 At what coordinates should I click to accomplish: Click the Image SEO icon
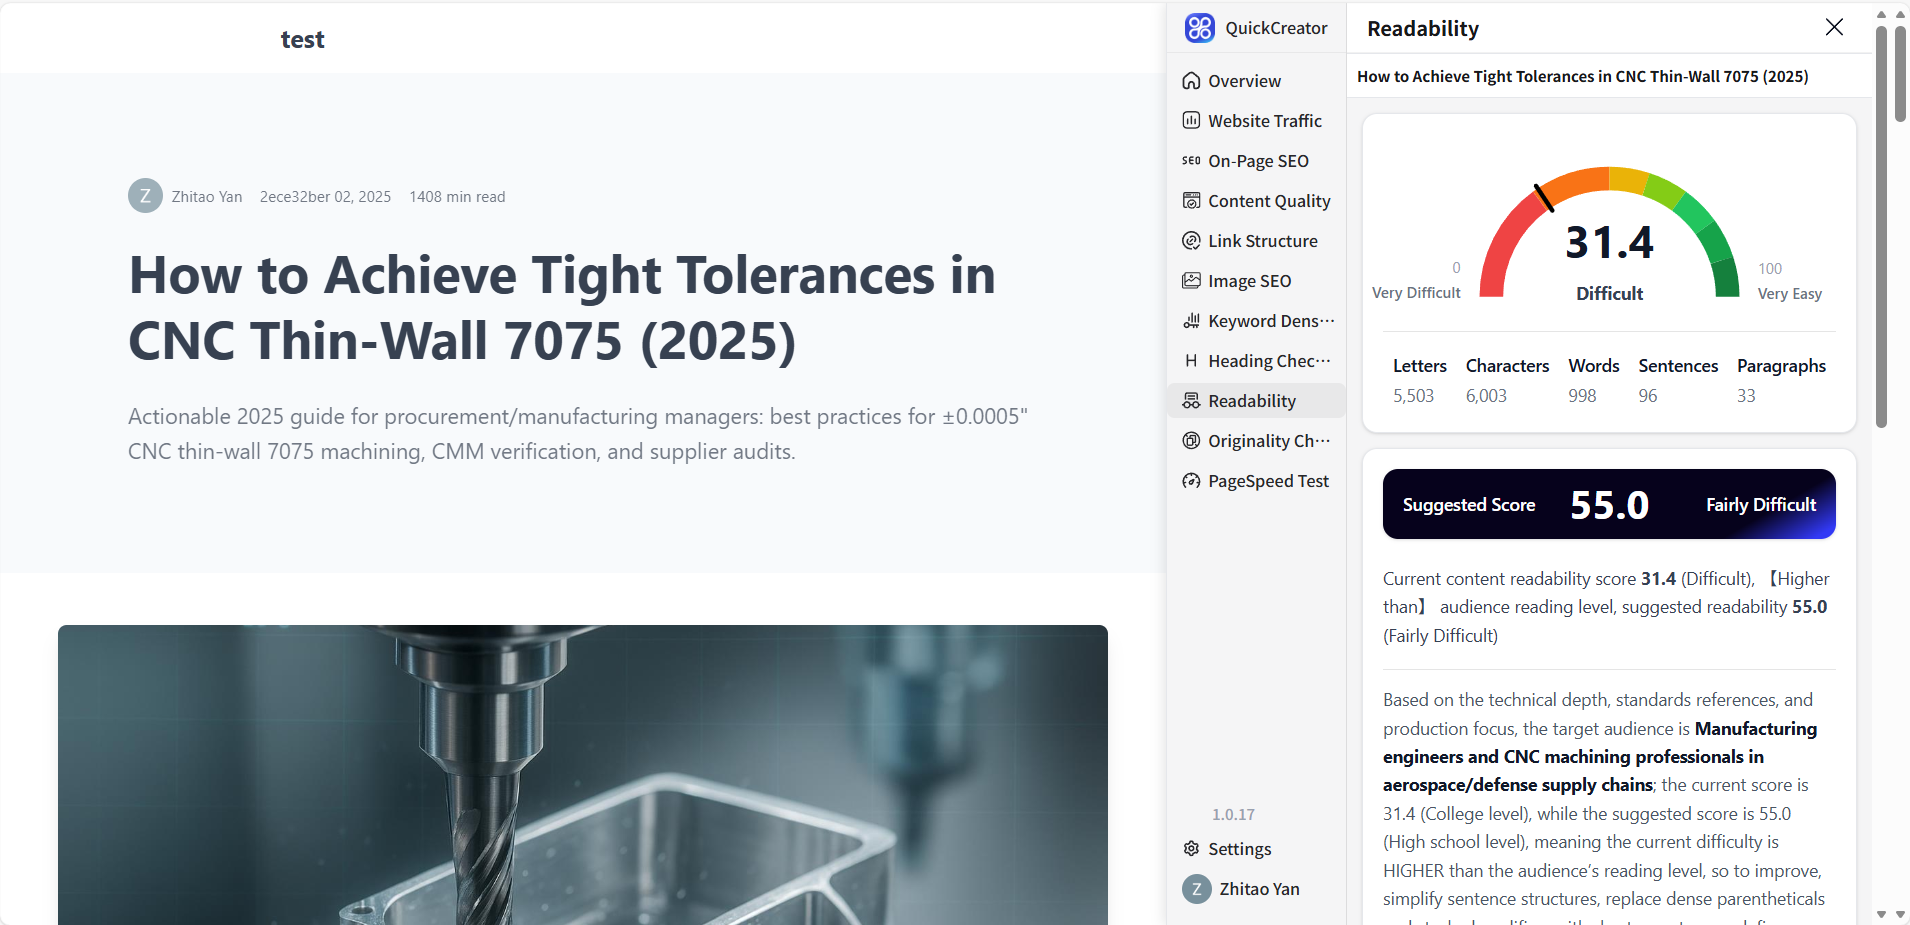(x=1191, y=281)
